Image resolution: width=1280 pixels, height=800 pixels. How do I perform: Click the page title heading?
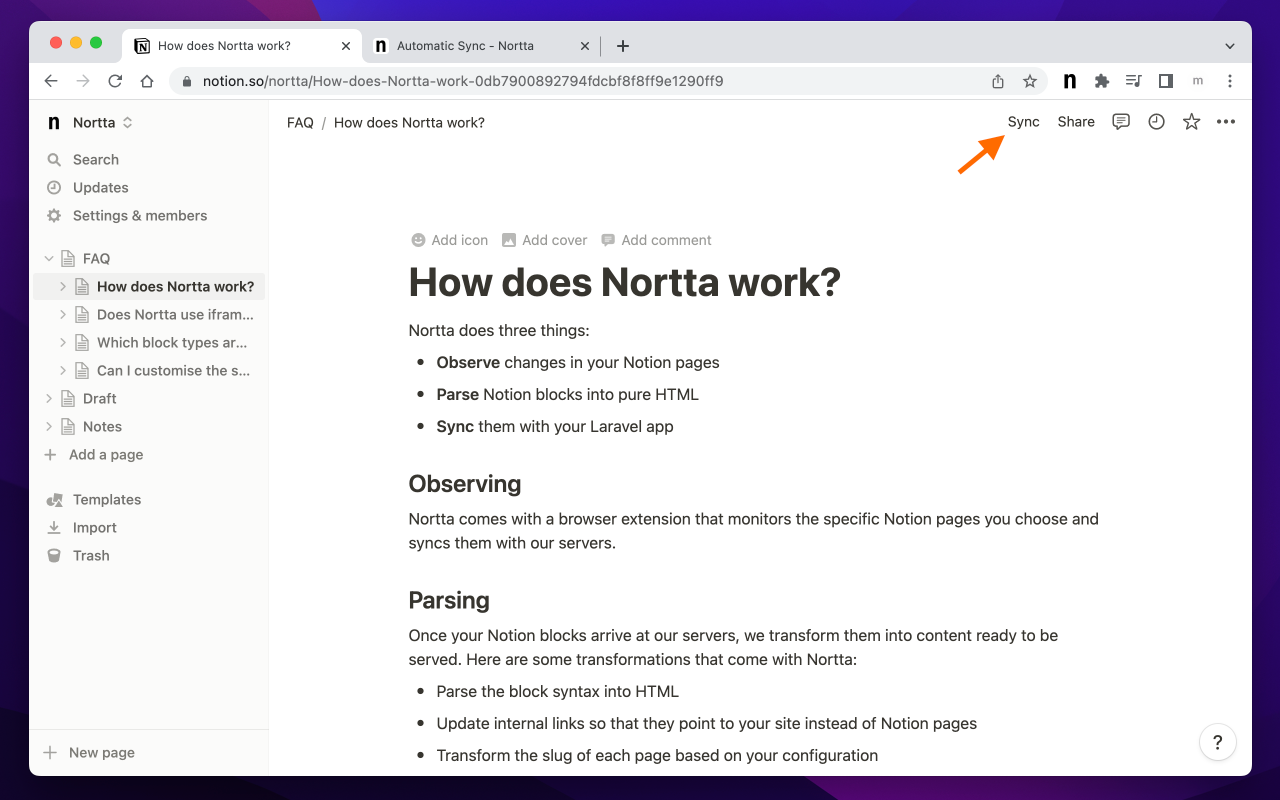coord(625,283)
